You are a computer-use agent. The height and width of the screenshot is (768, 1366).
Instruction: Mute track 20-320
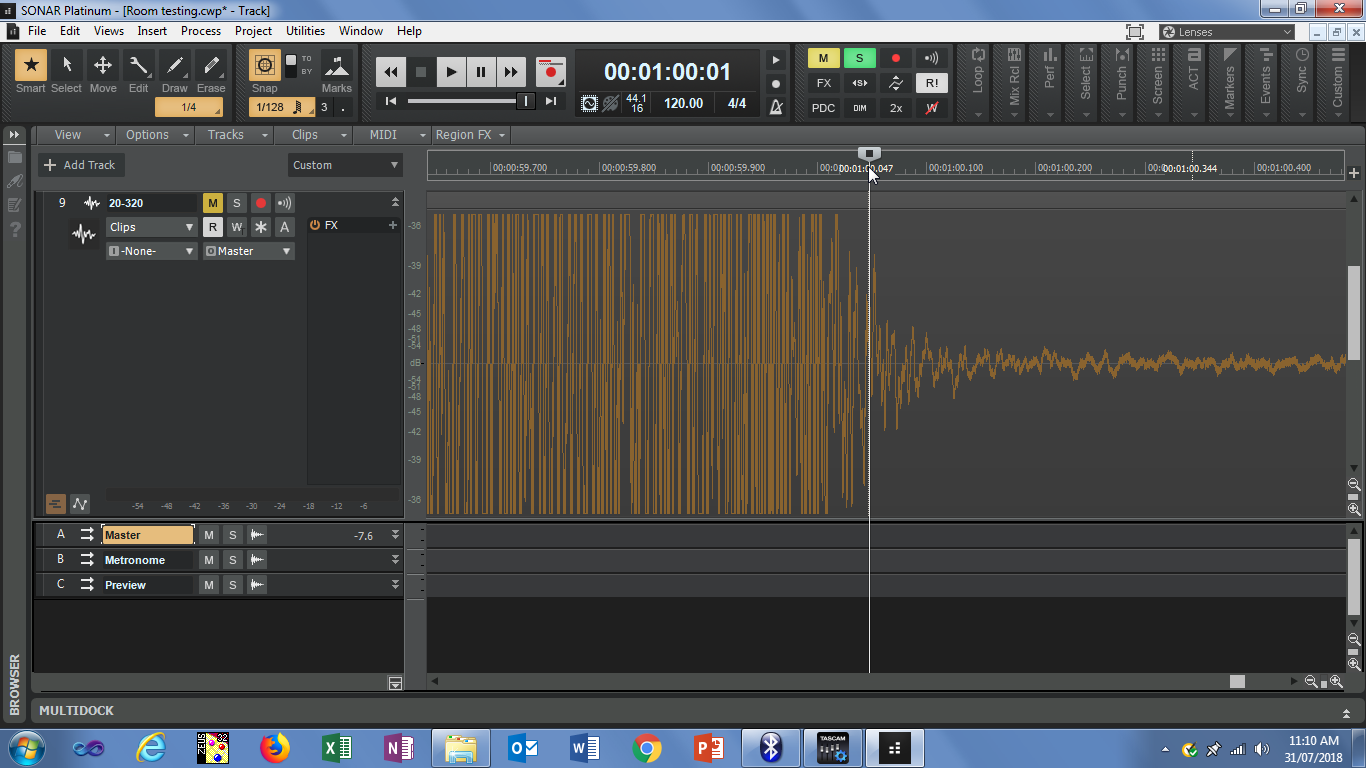point(213,203)
